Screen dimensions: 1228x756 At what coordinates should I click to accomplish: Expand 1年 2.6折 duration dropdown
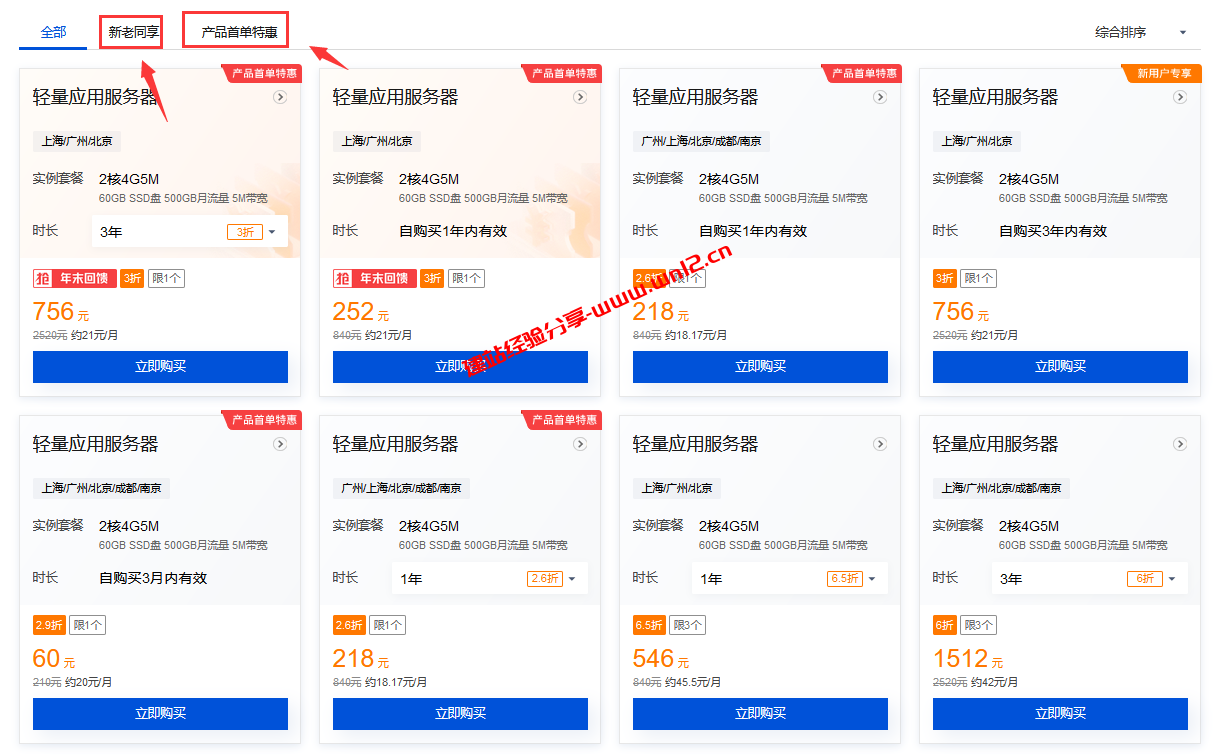point(490,579)
